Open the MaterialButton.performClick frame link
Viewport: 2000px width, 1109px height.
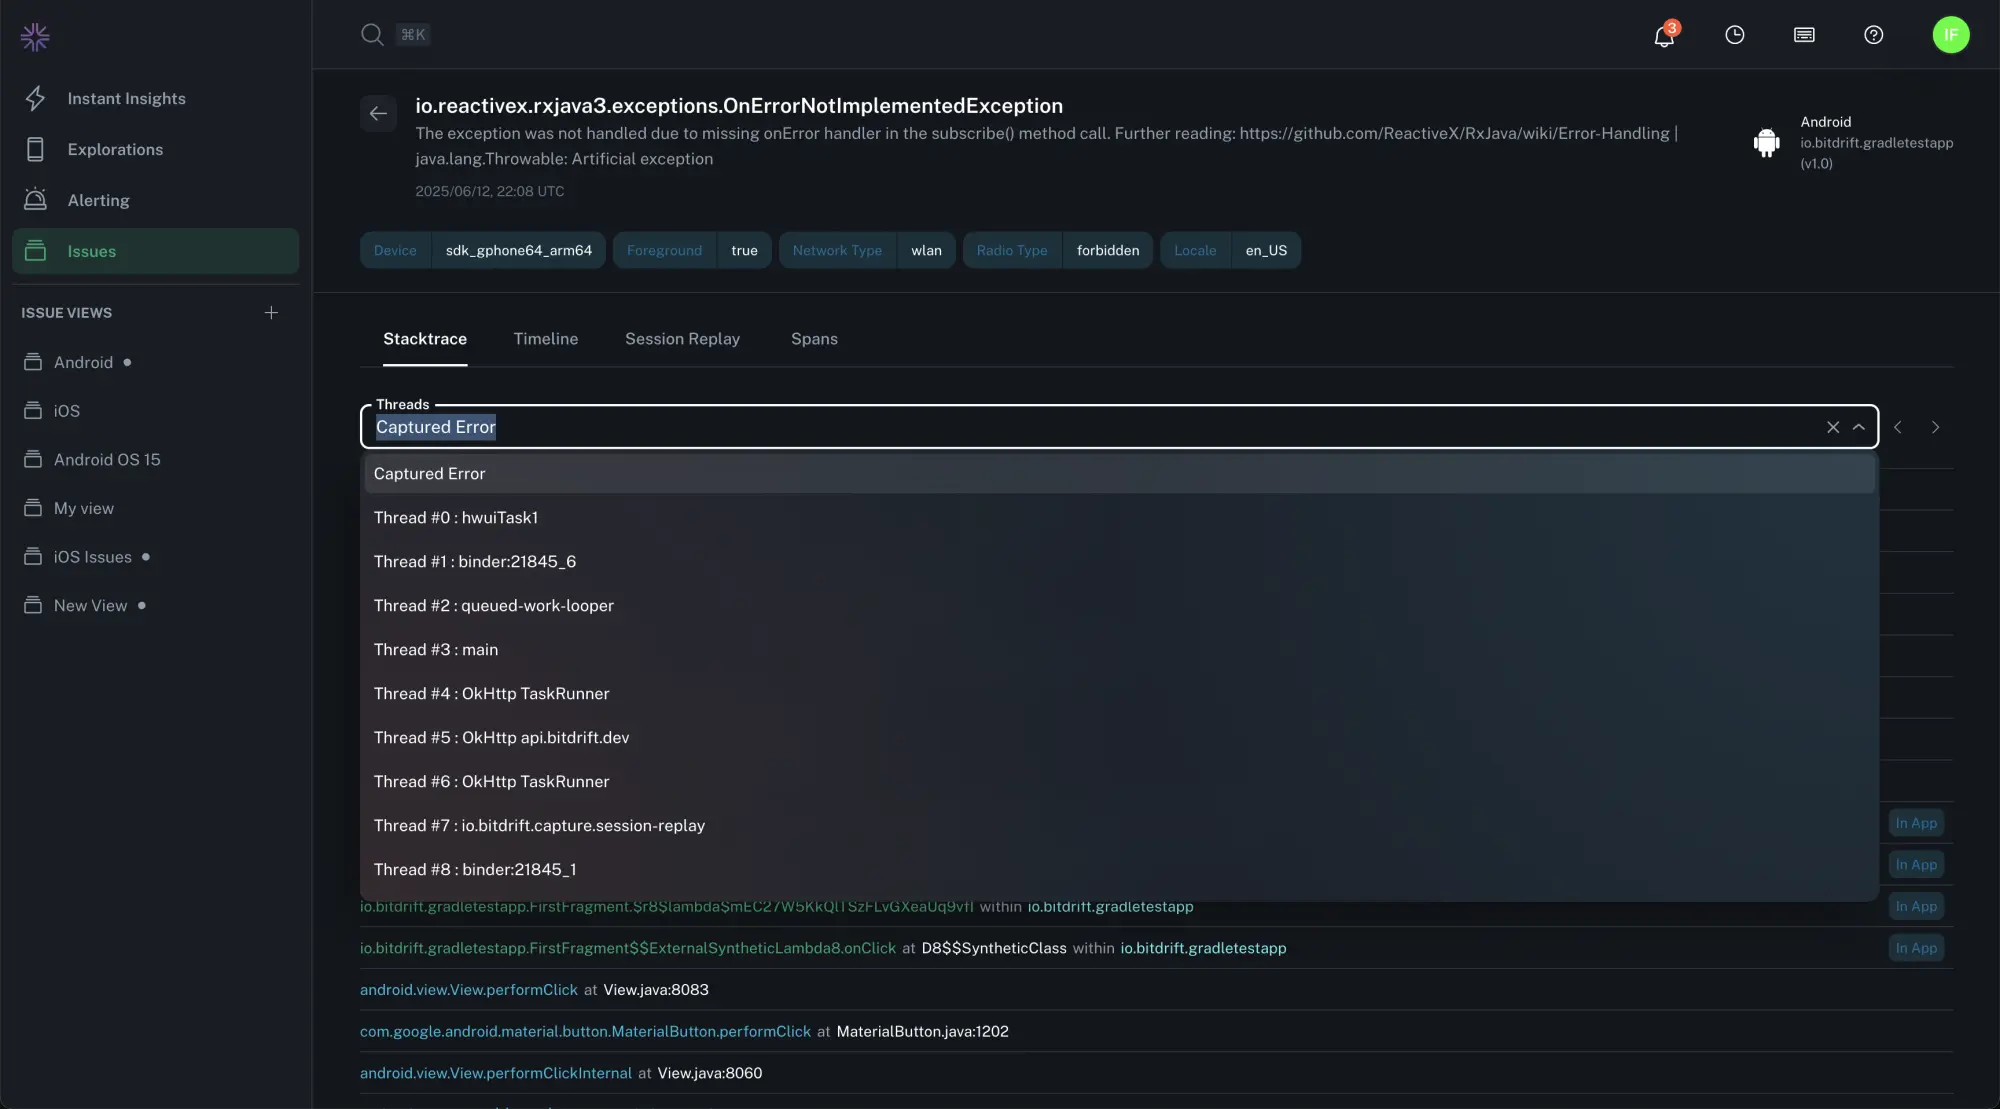(x=585, y=1031)
